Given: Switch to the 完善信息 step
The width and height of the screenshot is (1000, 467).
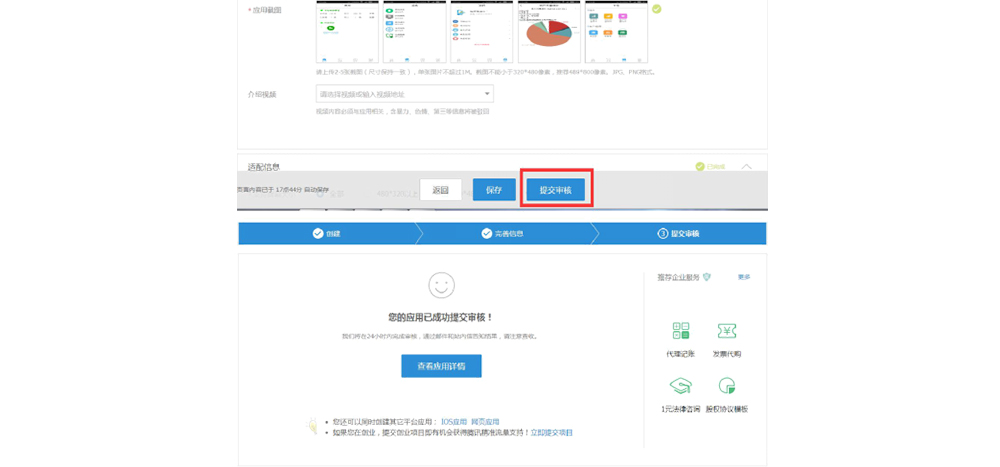Looking at the screenshot, I should 502,233.
